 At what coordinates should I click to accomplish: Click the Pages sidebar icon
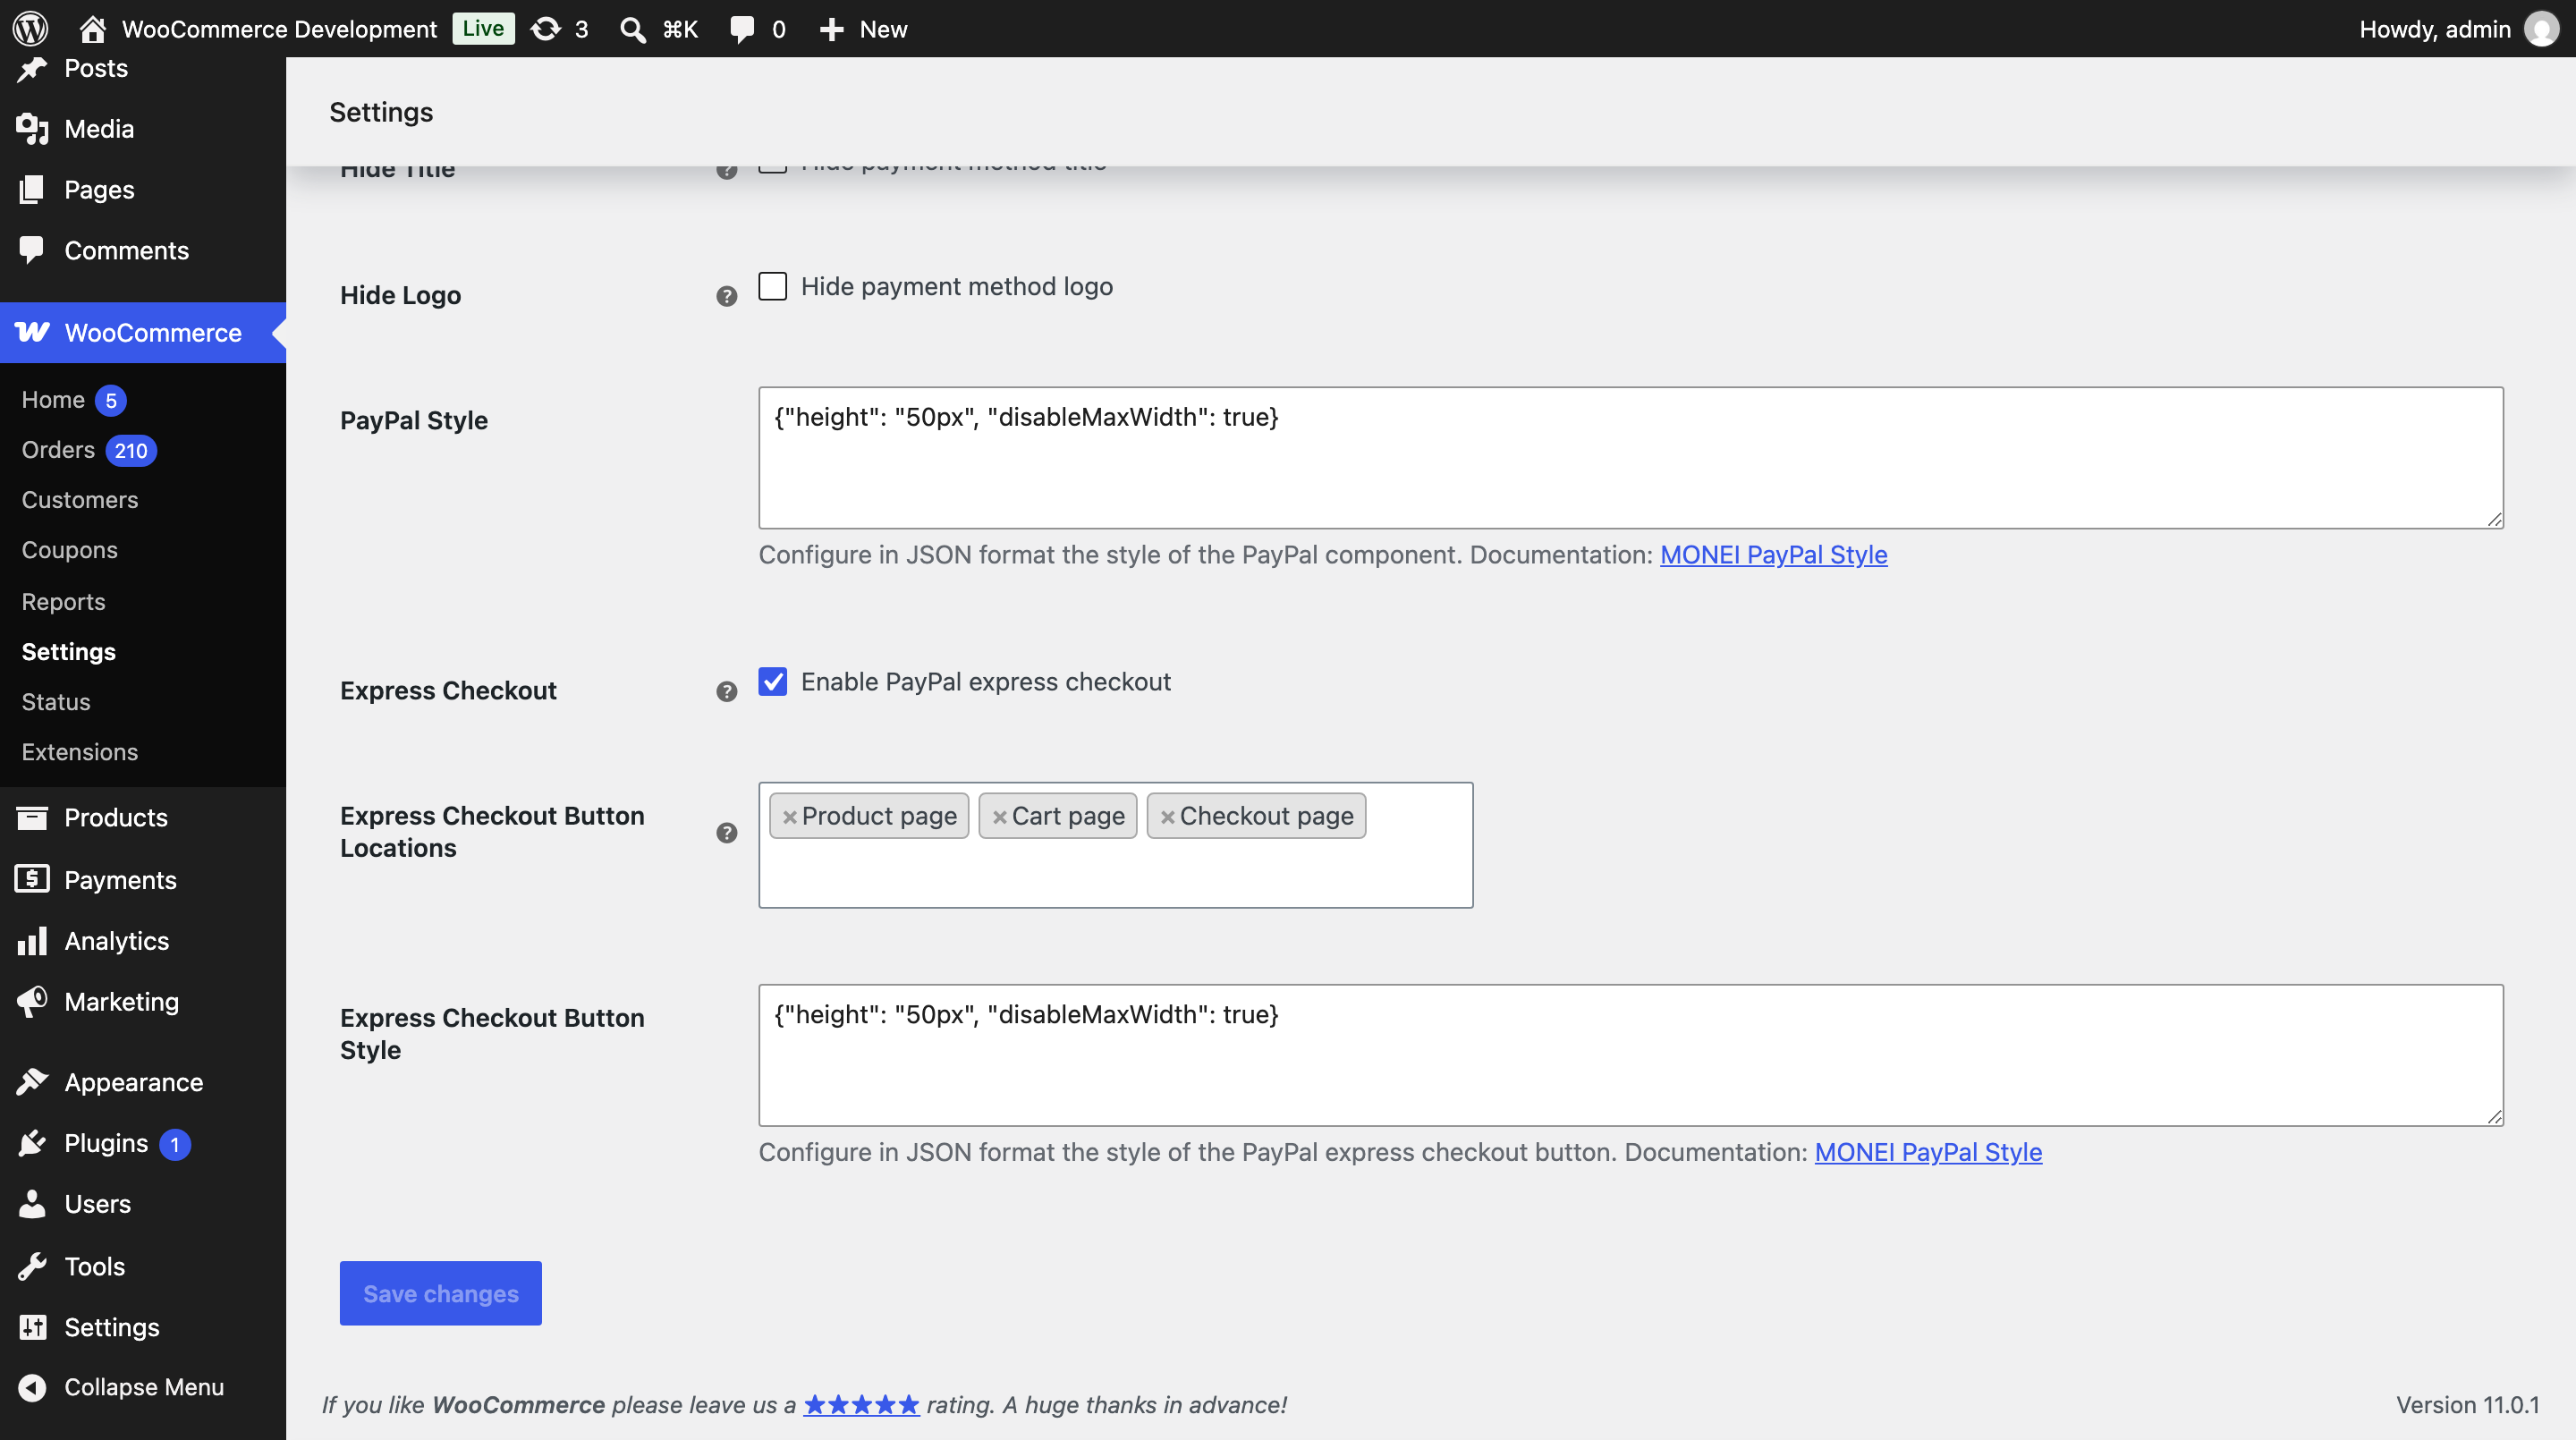[32, 189]
